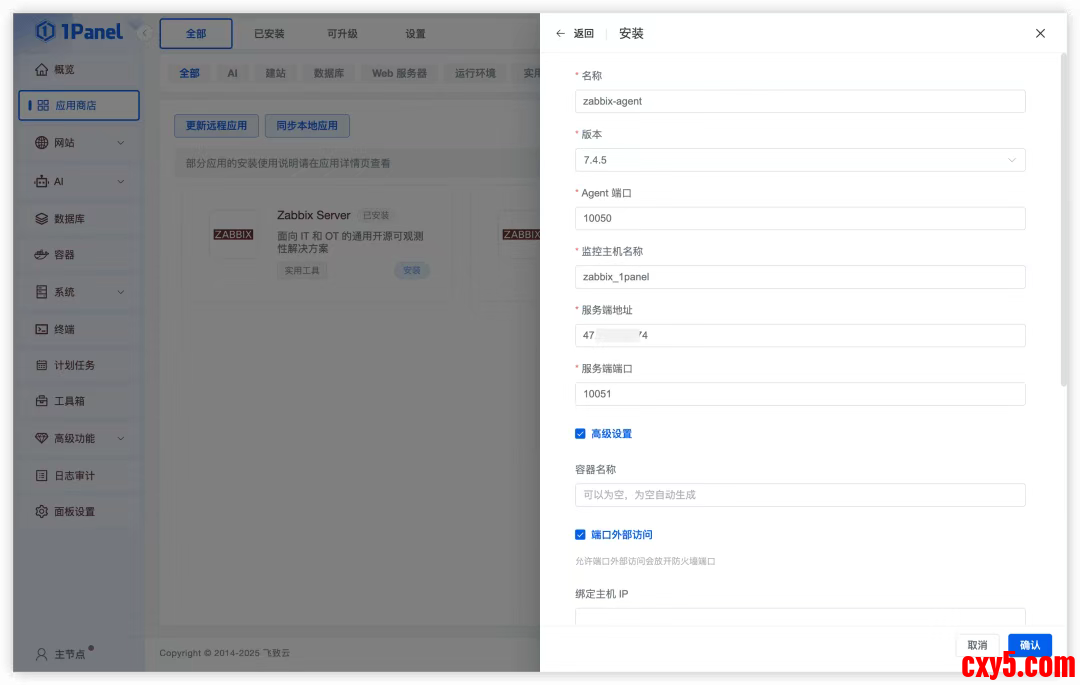Viewport: 1080px width, 685px height.
Task: Uncheck the 高级设置 checkbox
Action: pyautogui.click(x=580, y=434)
